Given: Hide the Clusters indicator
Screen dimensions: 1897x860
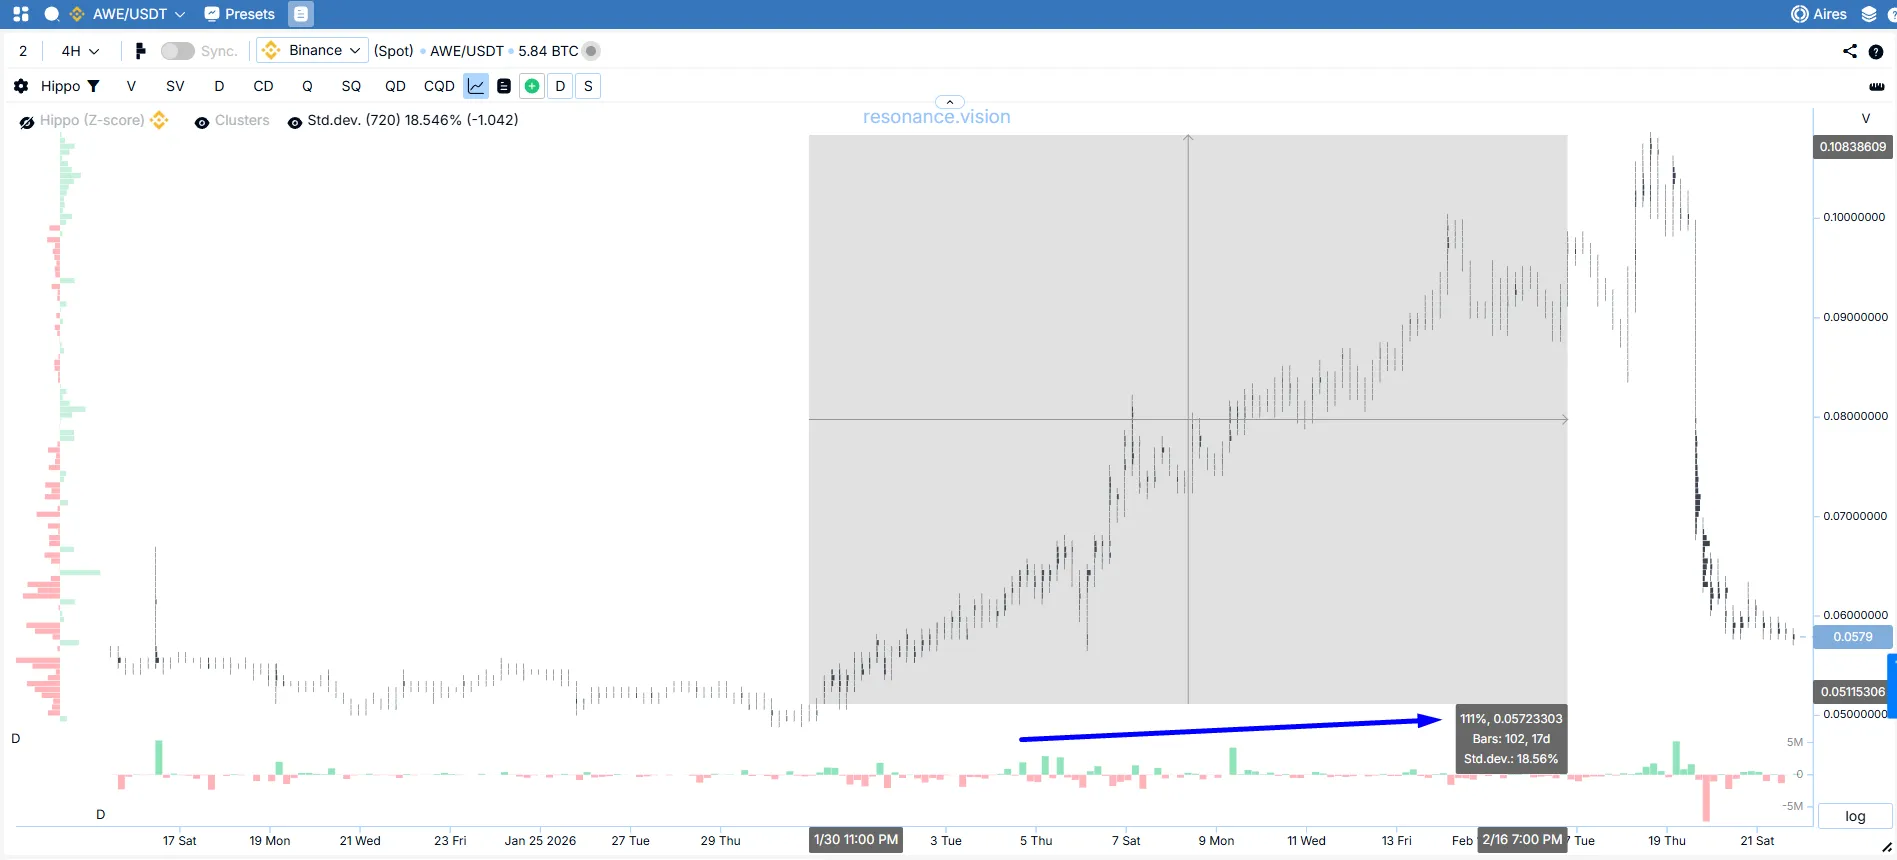Looking at the screenshot, I should click(x=202, y=122).
